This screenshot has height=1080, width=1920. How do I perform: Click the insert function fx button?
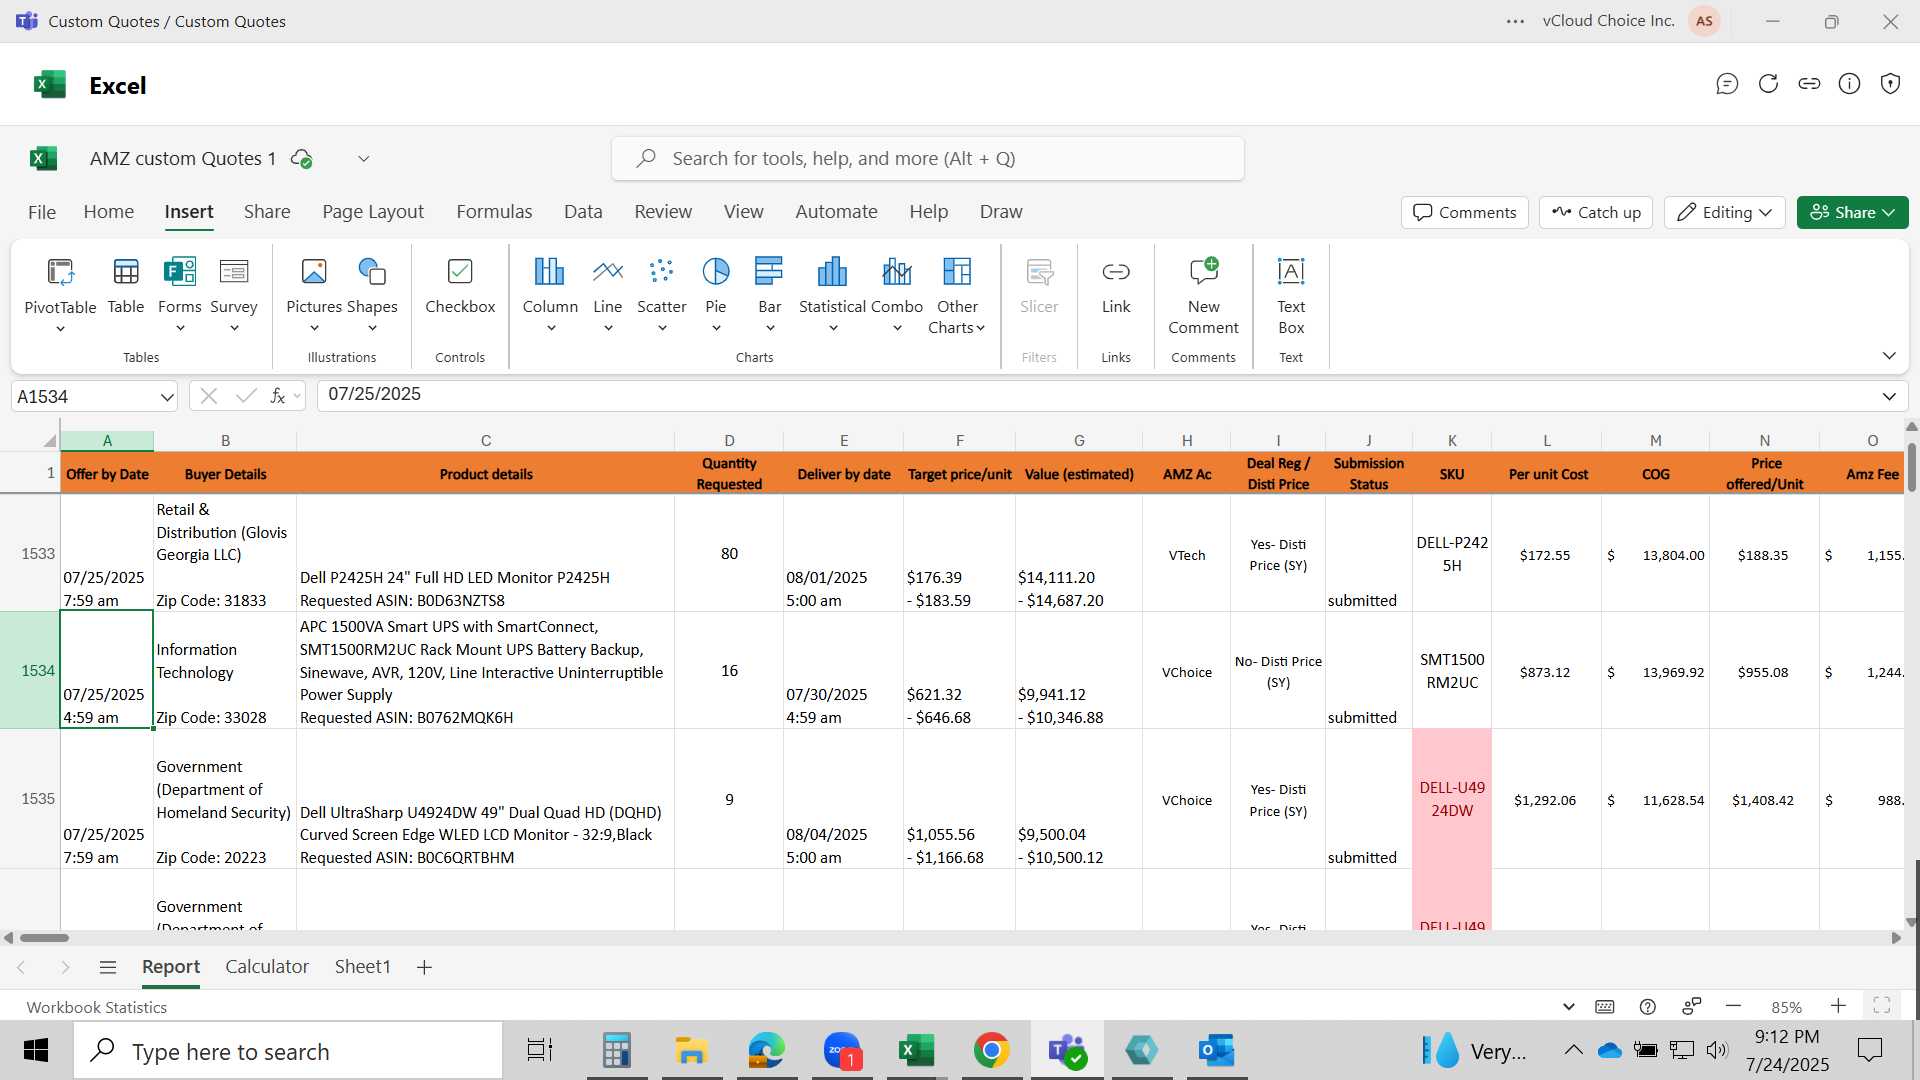point(278,396)
